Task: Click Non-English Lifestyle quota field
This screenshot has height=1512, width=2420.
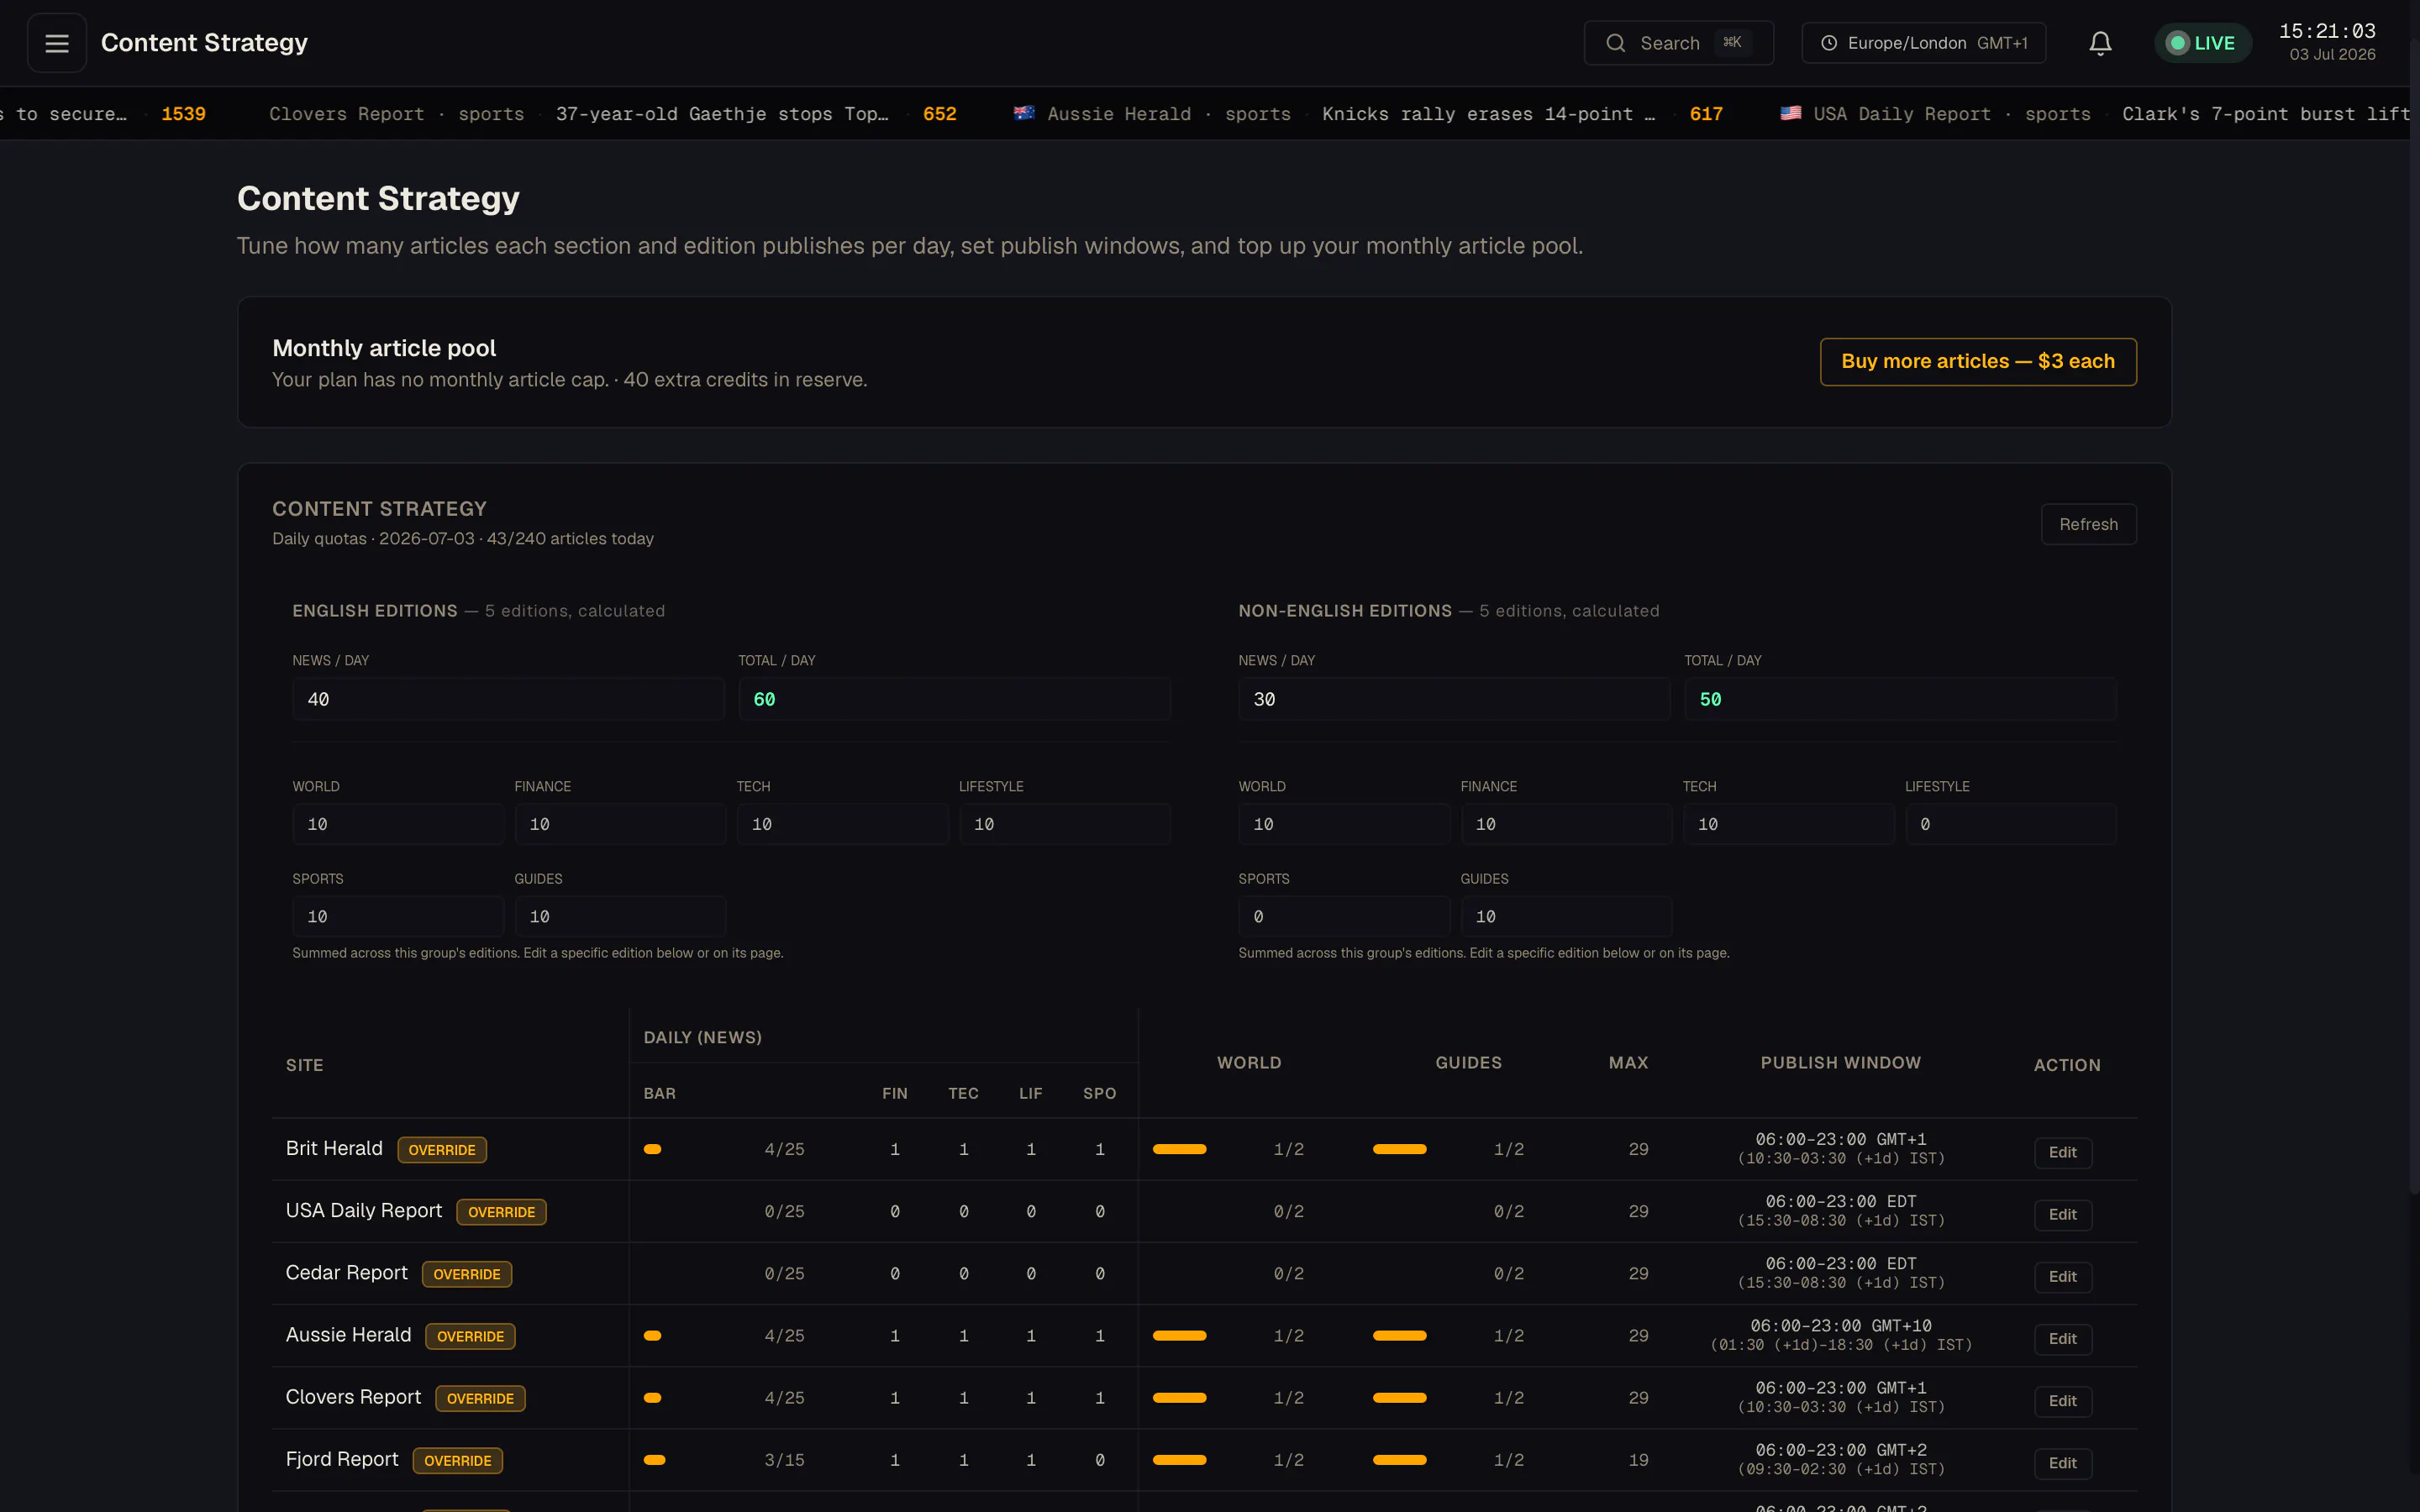Action: pos(2010,824)
